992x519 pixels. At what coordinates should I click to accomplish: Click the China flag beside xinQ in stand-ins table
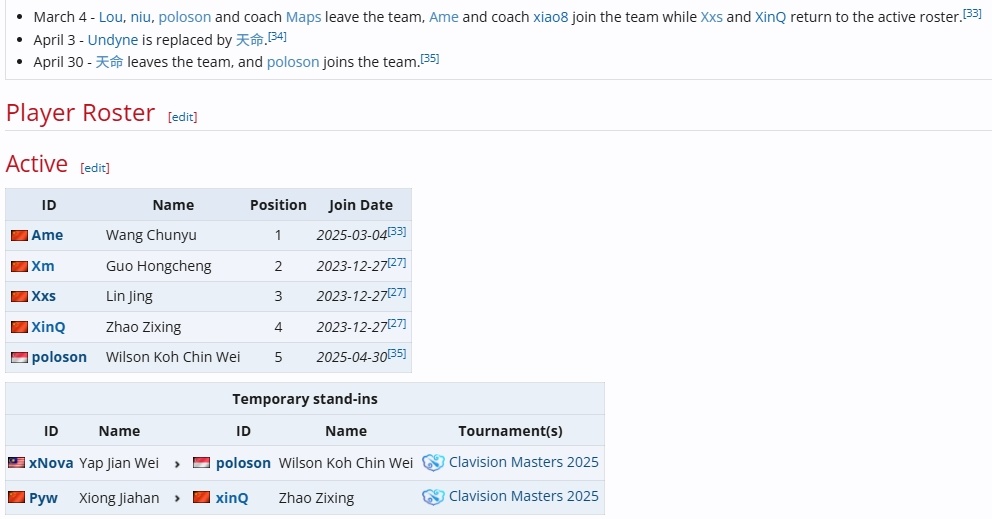point(201,497)
